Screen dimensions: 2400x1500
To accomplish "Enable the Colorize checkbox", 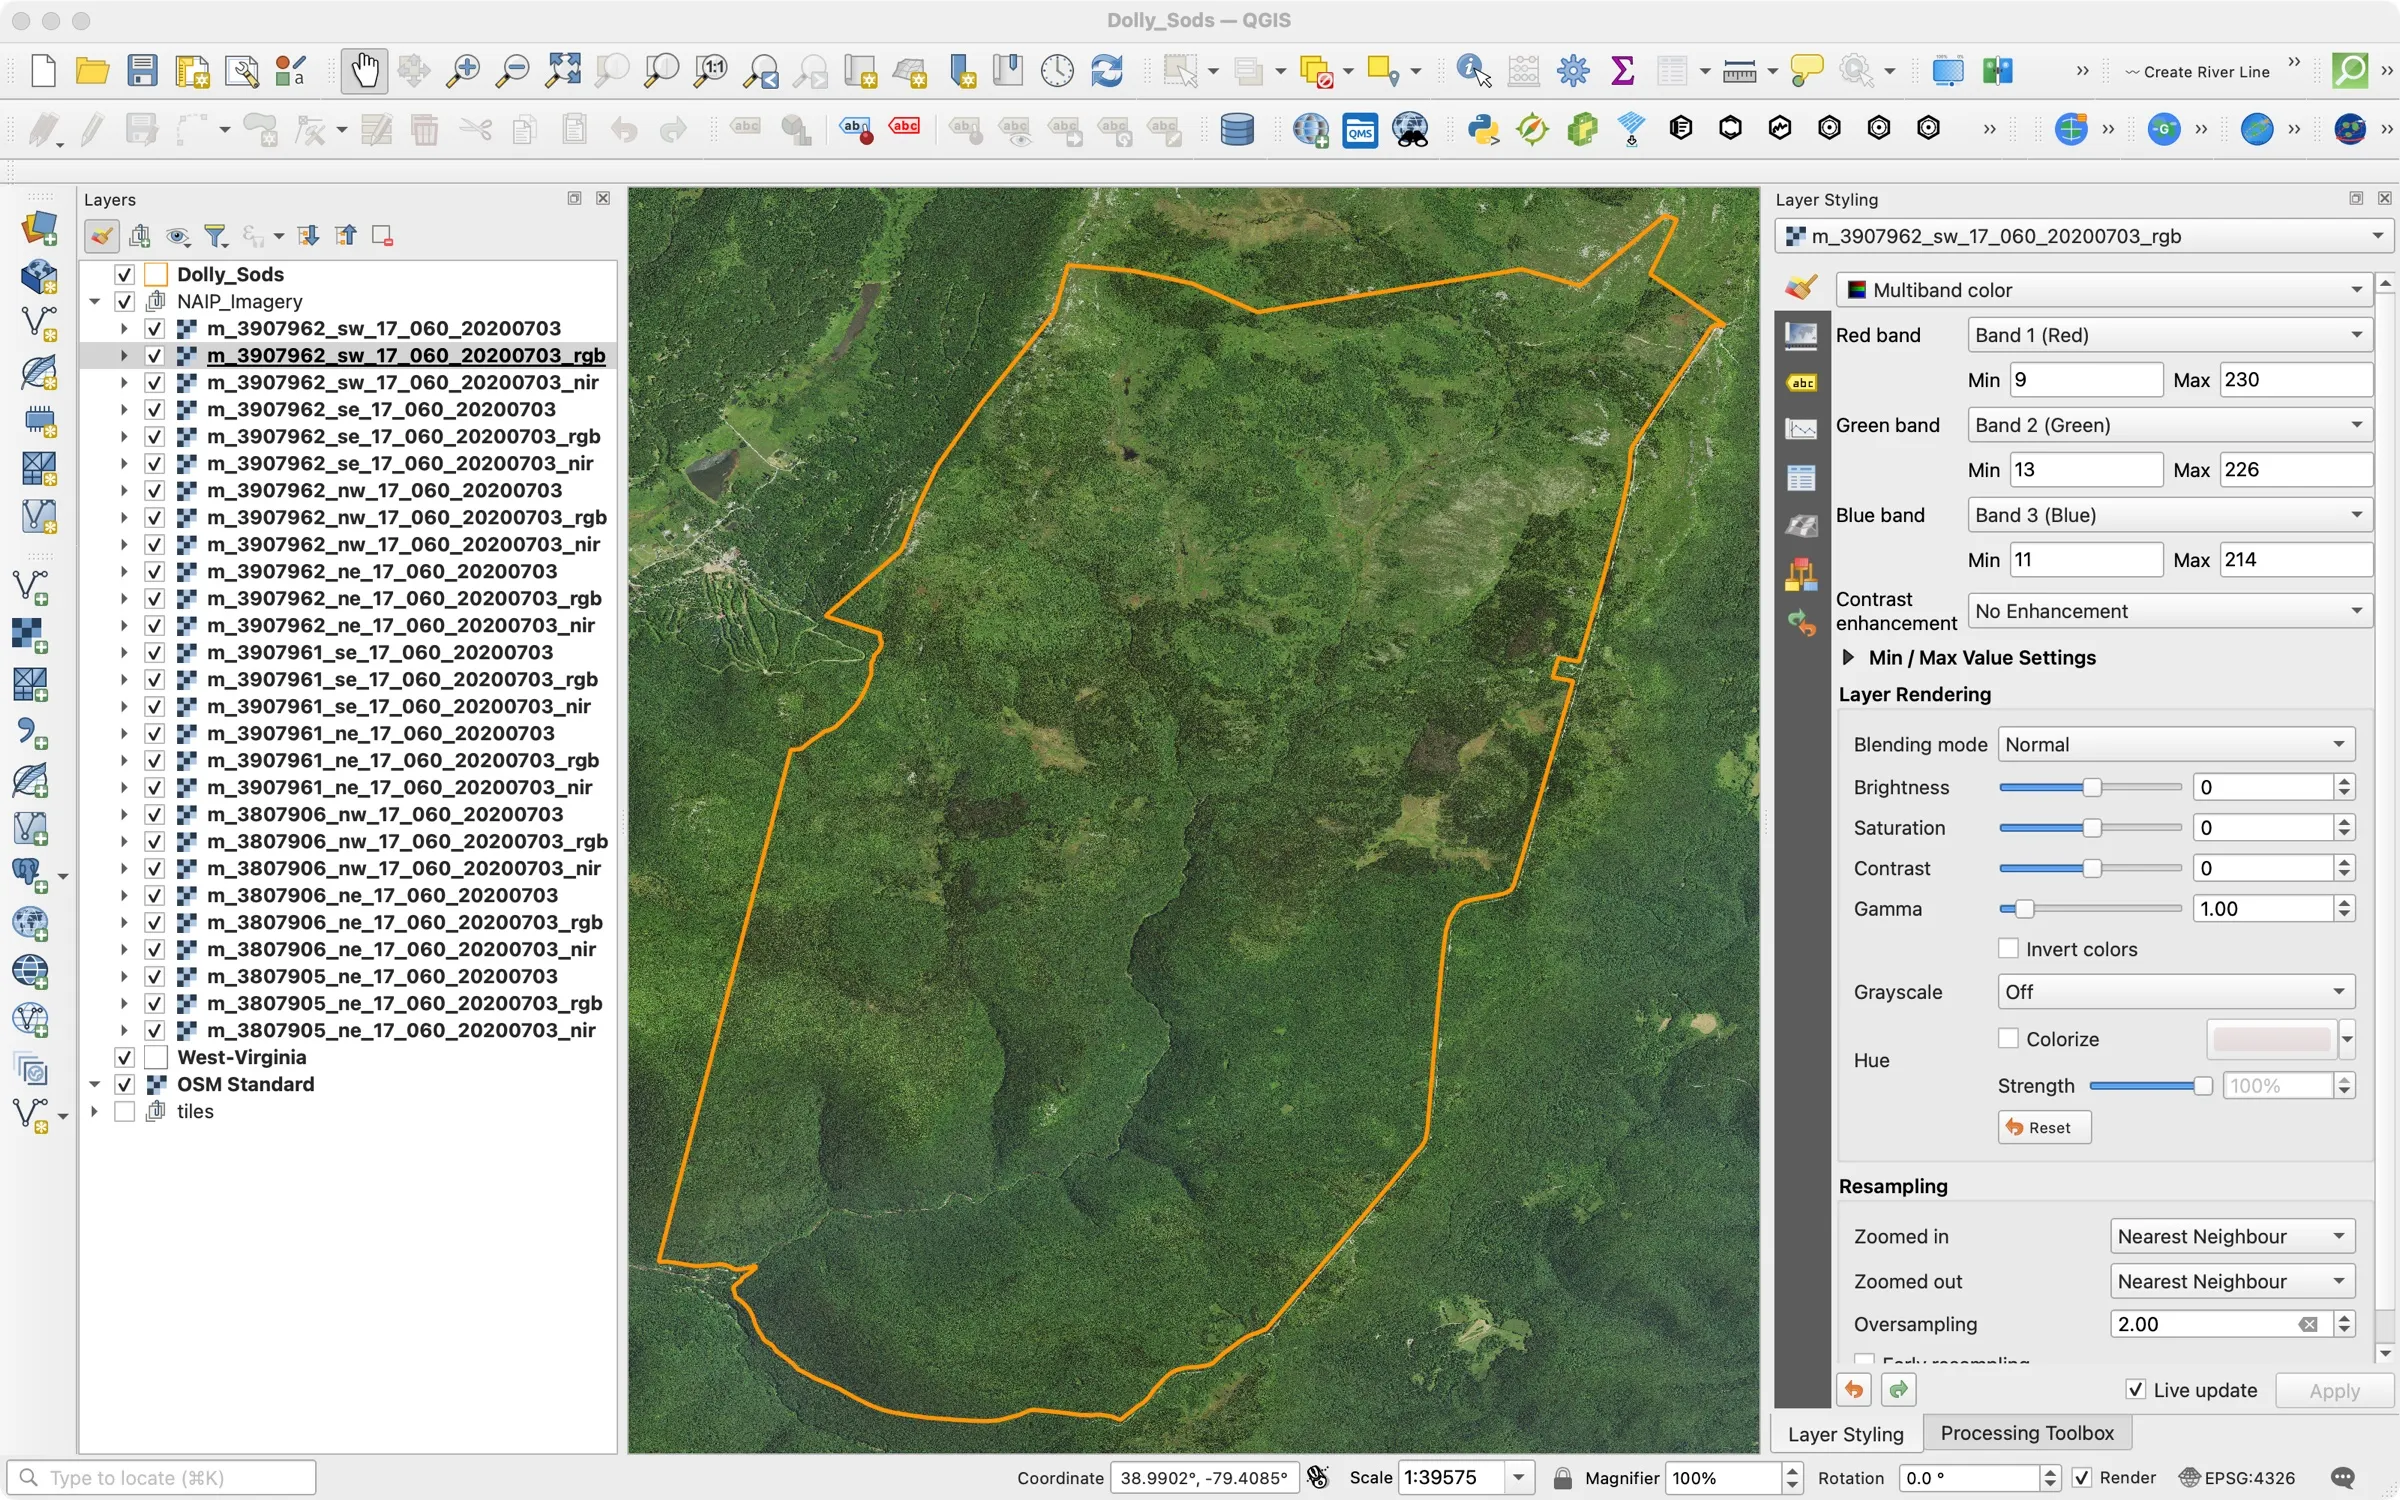I will pyautogui.click(x=2007, y=1038).
